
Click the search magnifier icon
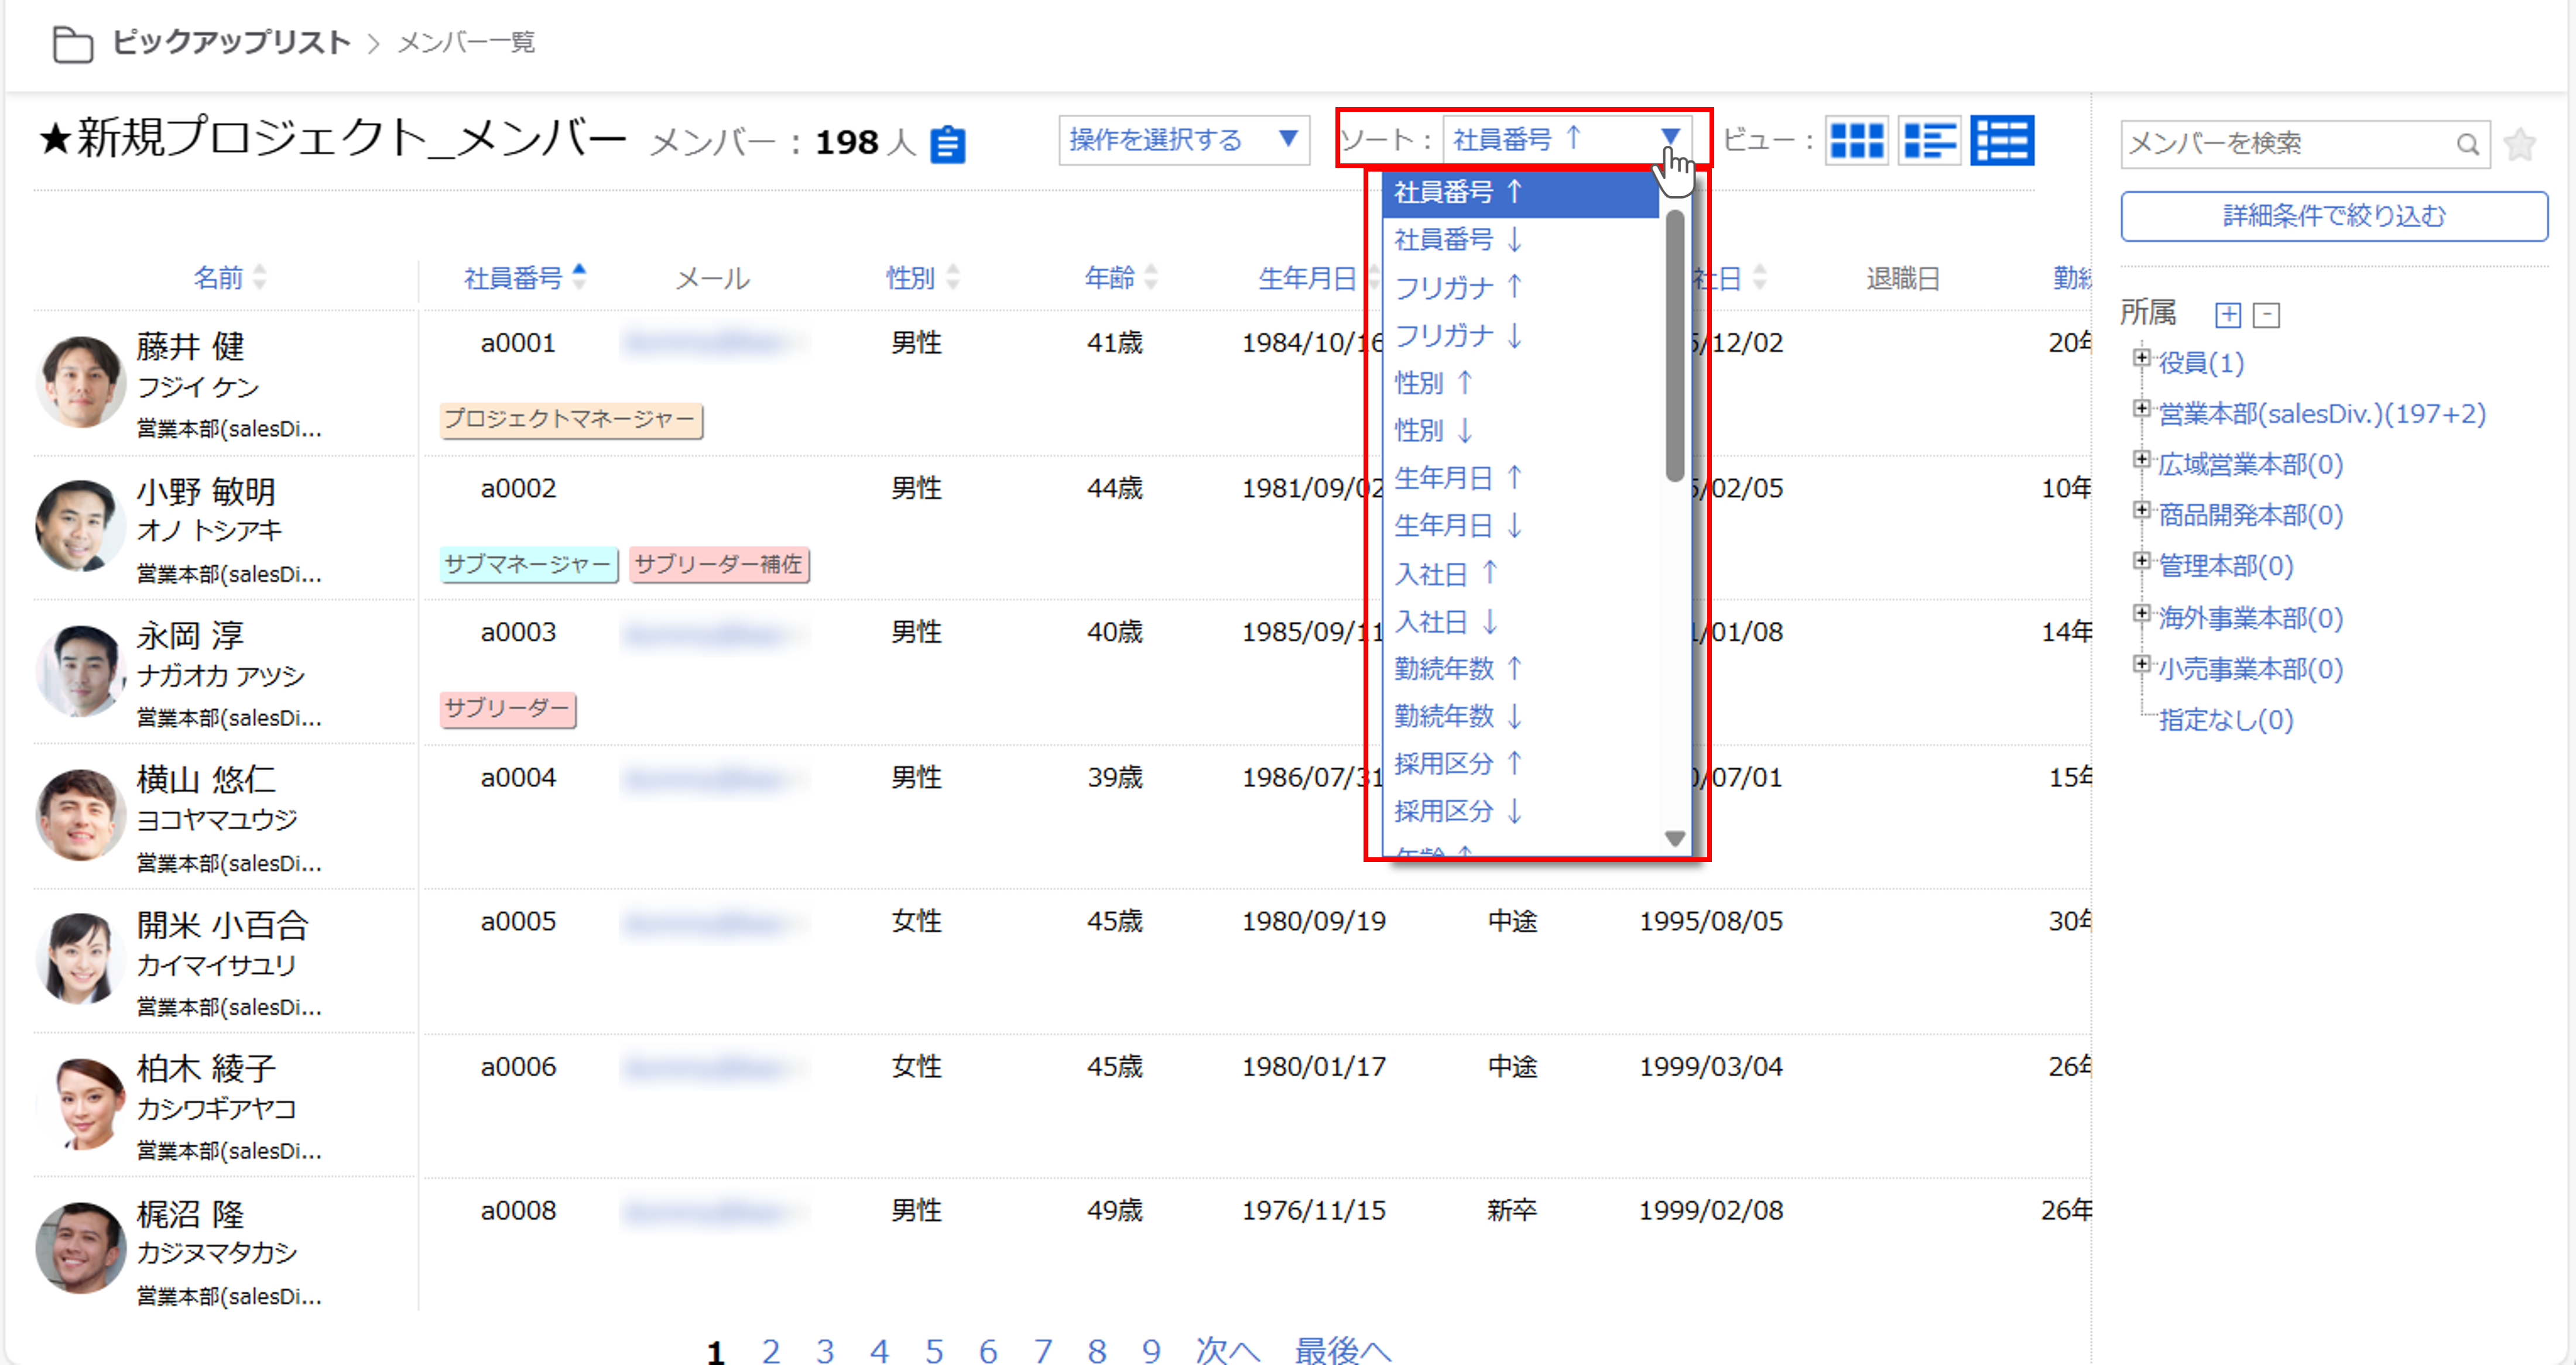click(x=2467, y=145)
